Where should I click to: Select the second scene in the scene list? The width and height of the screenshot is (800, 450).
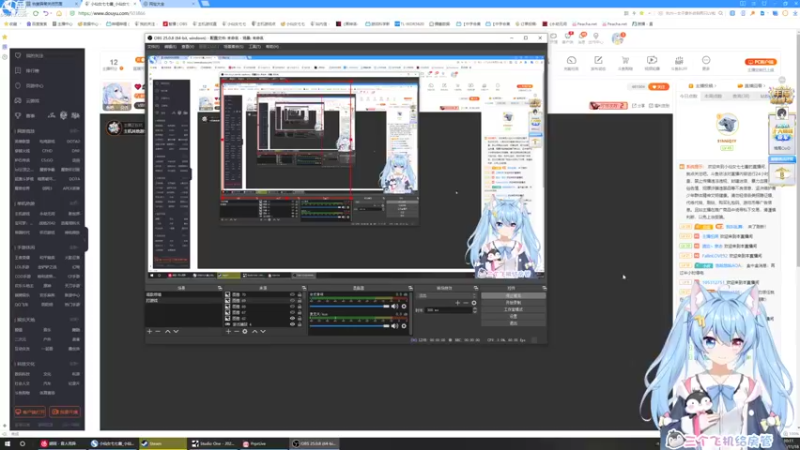click(x=184, y=301)
